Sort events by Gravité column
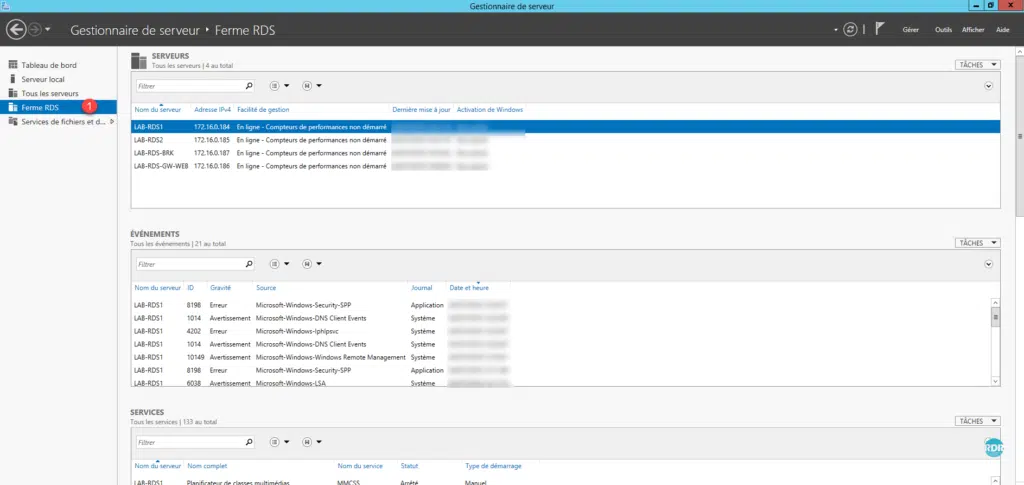Screen dimensions: 1024x485 tap(221, 287)
